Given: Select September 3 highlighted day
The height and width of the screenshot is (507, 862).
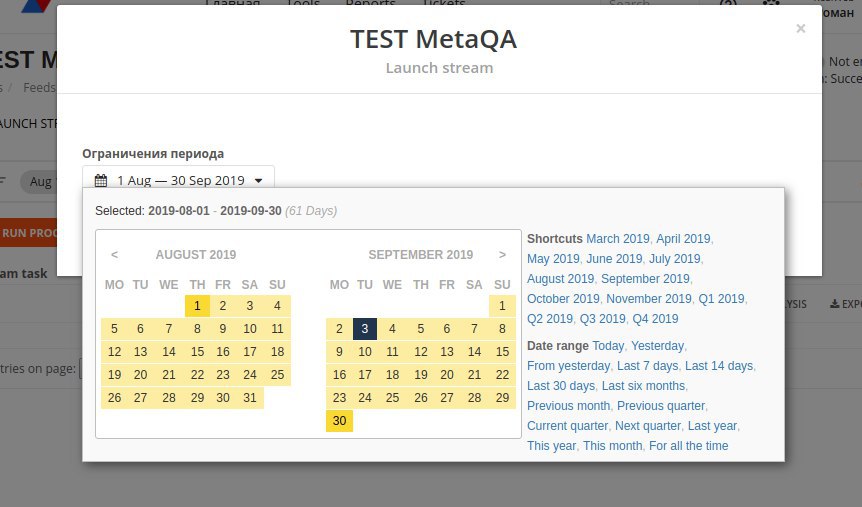Looking at the screenshot, I should [364, 329].
